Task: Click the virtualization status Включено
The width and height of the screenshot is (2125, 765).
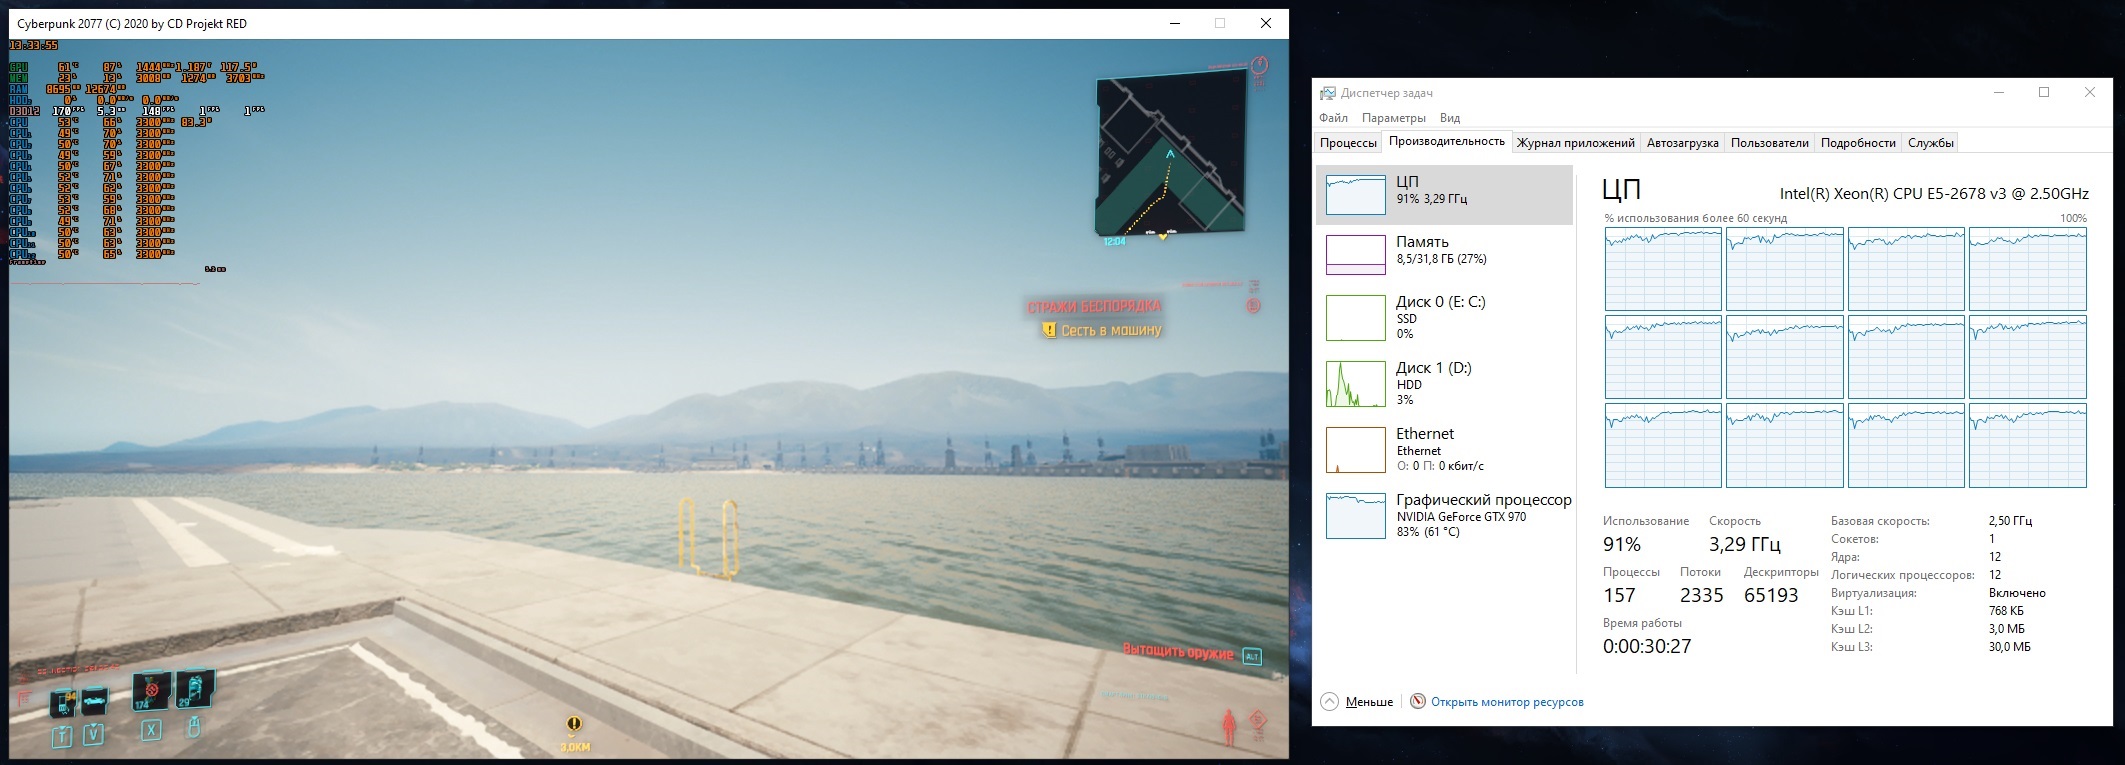Action: [2017, 593]
